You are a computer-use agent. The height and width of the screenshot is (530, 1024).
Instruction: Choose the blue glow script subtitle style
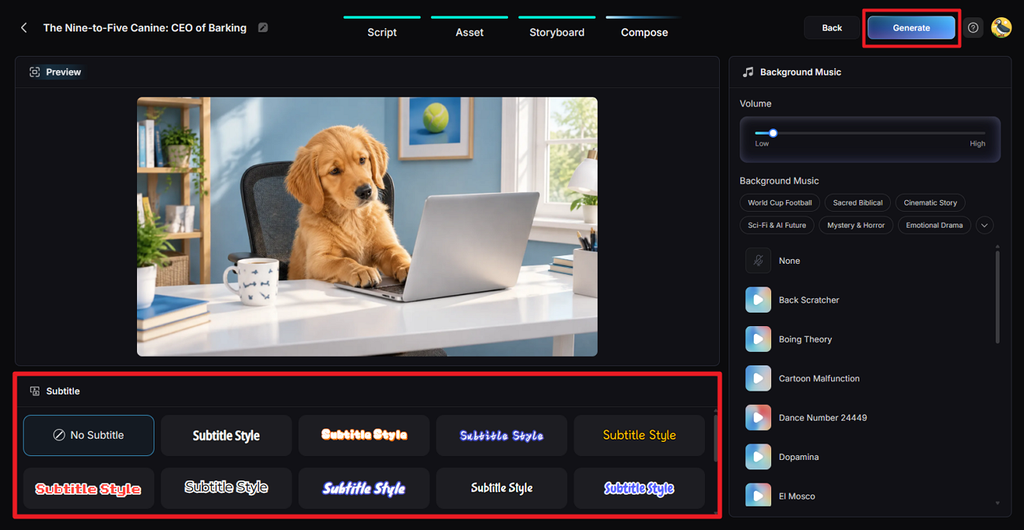click(502, 435)
